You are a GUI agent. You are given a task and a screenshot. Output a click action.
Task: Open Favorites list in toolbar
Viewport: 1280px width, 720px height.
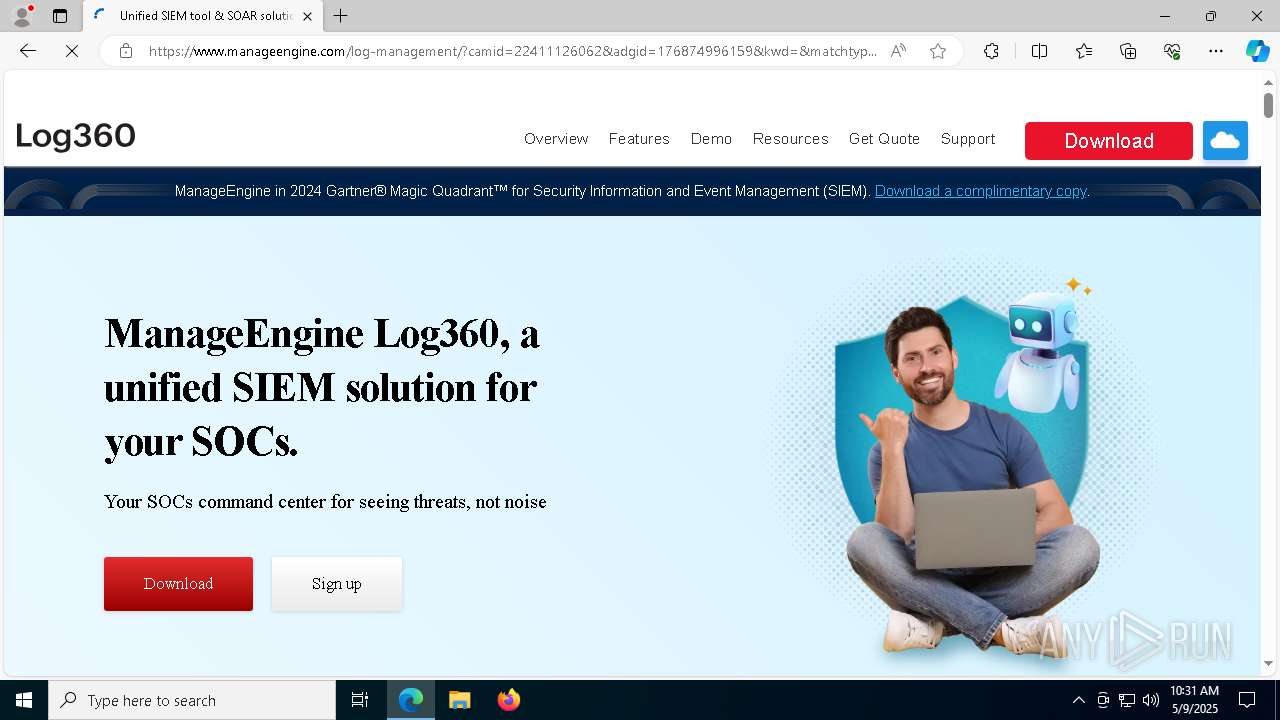point(1084,51)
